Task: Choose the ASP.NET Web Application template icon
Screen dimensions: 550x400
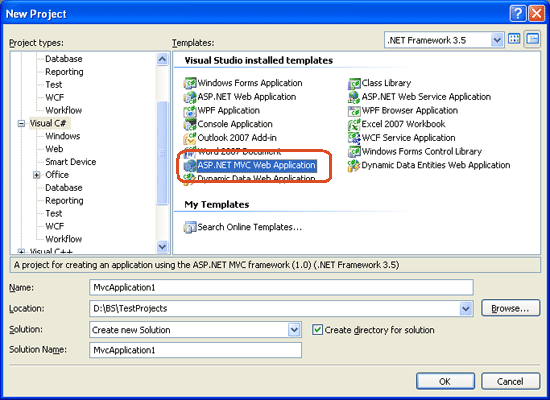Action: [190, 97]
